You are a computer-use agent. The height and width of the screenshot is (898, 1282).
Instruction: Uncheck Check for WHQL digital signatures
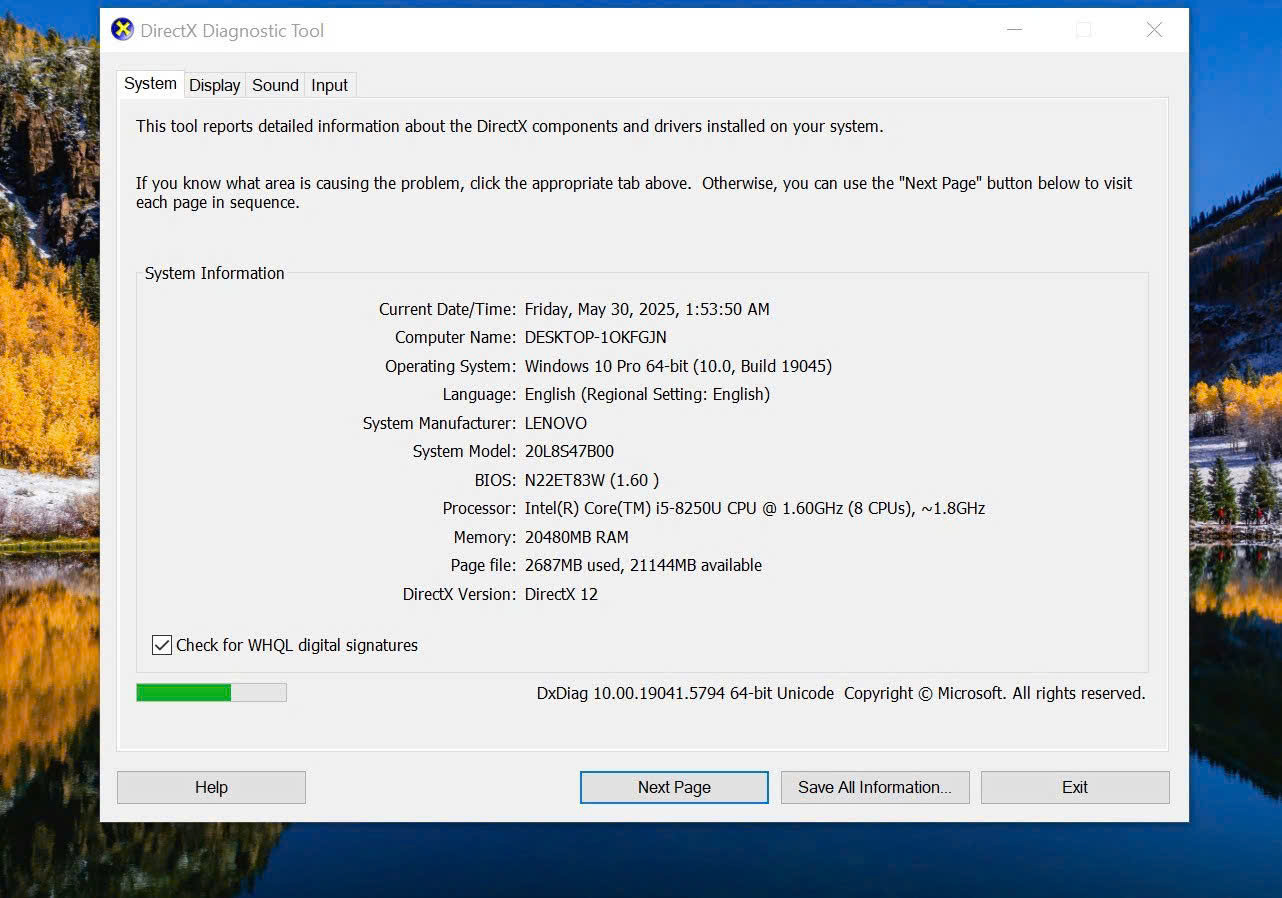162,645
